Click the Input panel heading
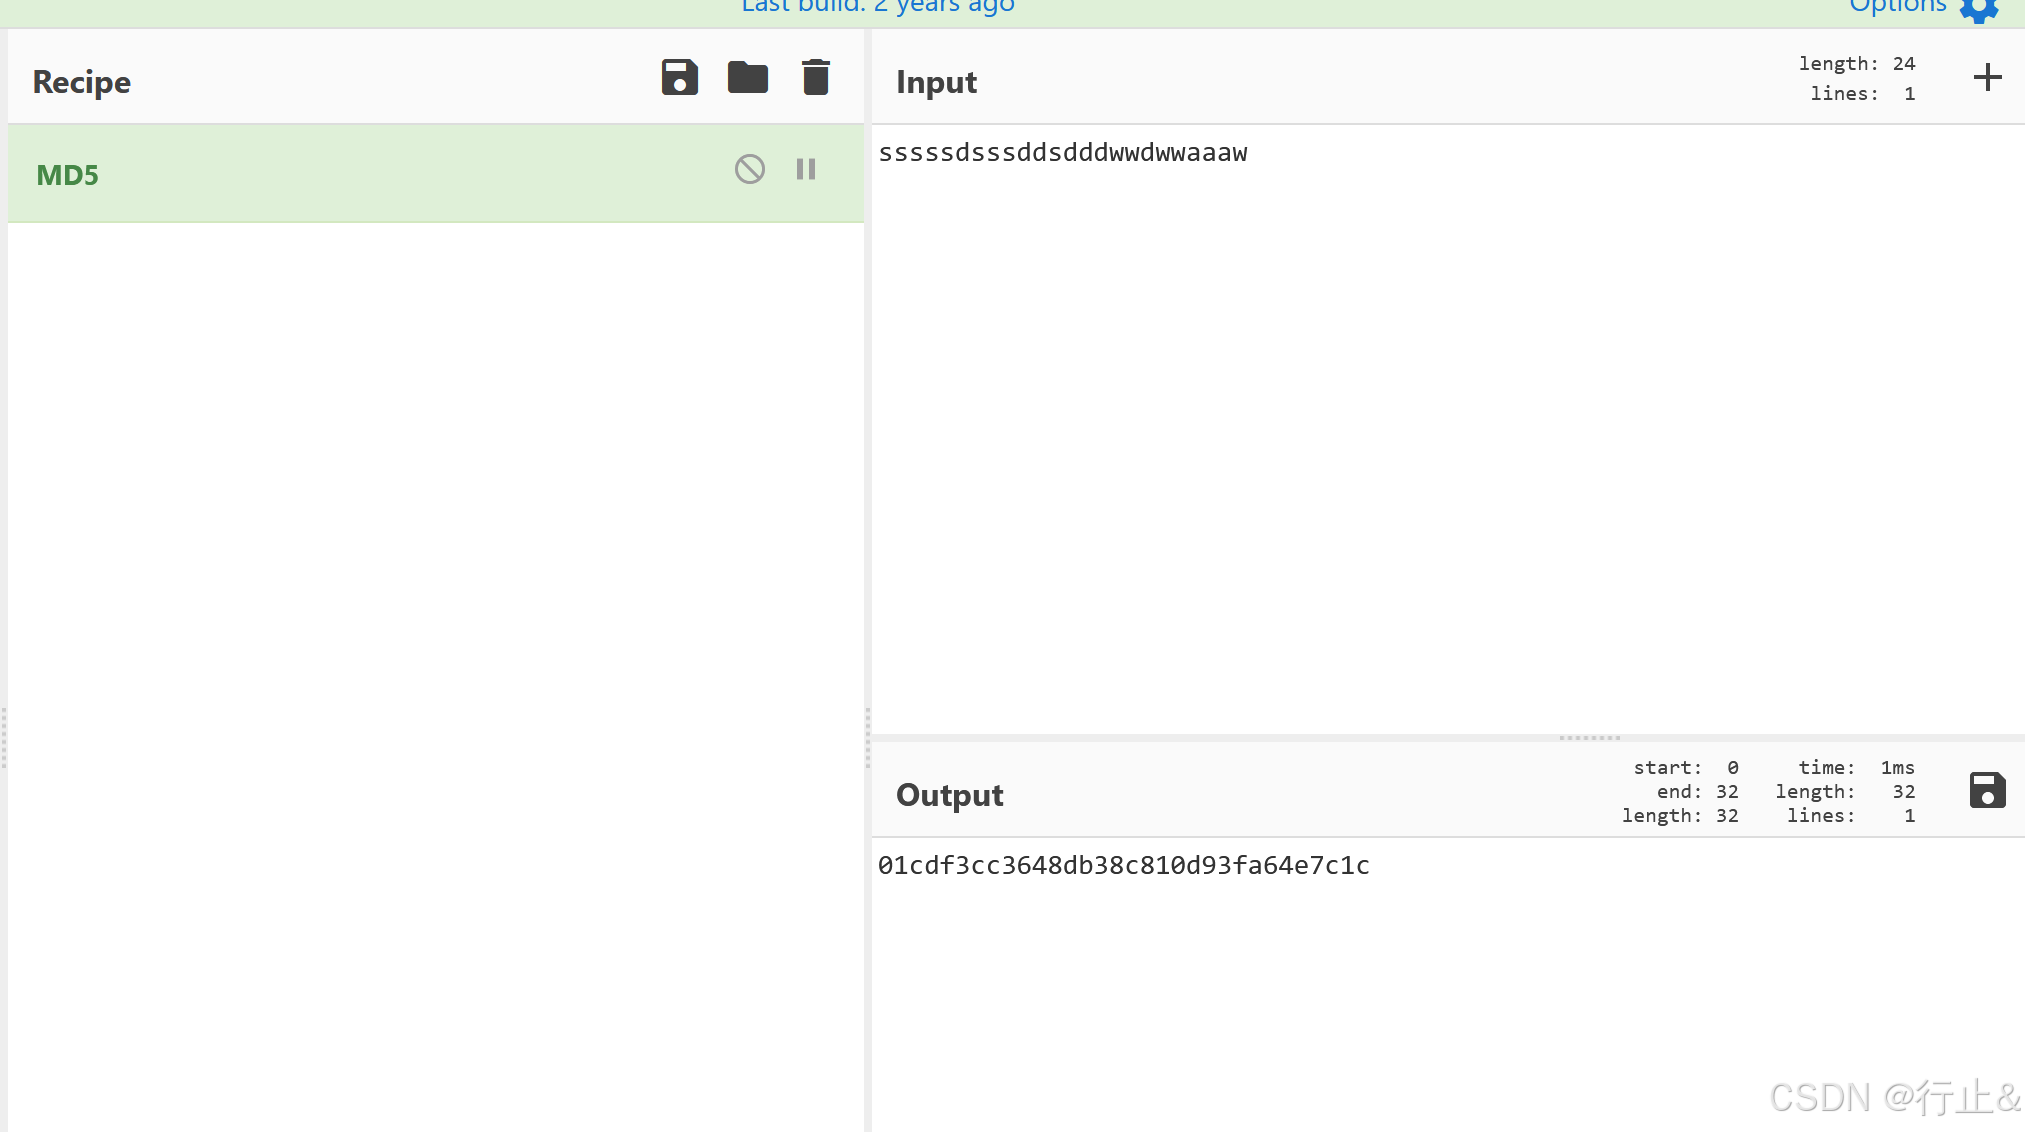The image size is (2025, 1132). click(x=936, y=82)
